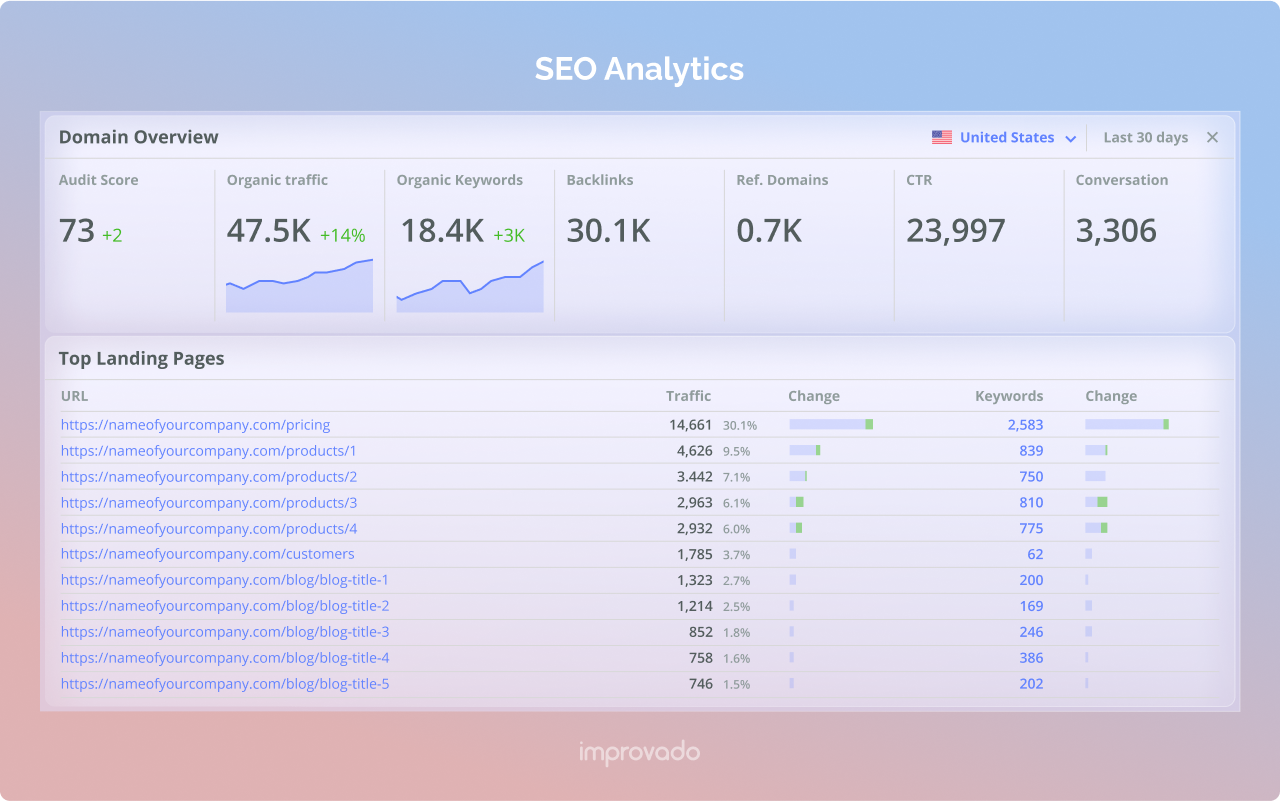Image resolution: width=1280 pixels, height=801 pixels.
Task: Click the Backlinks 30.1K metric
Action: tap(609, 230)
